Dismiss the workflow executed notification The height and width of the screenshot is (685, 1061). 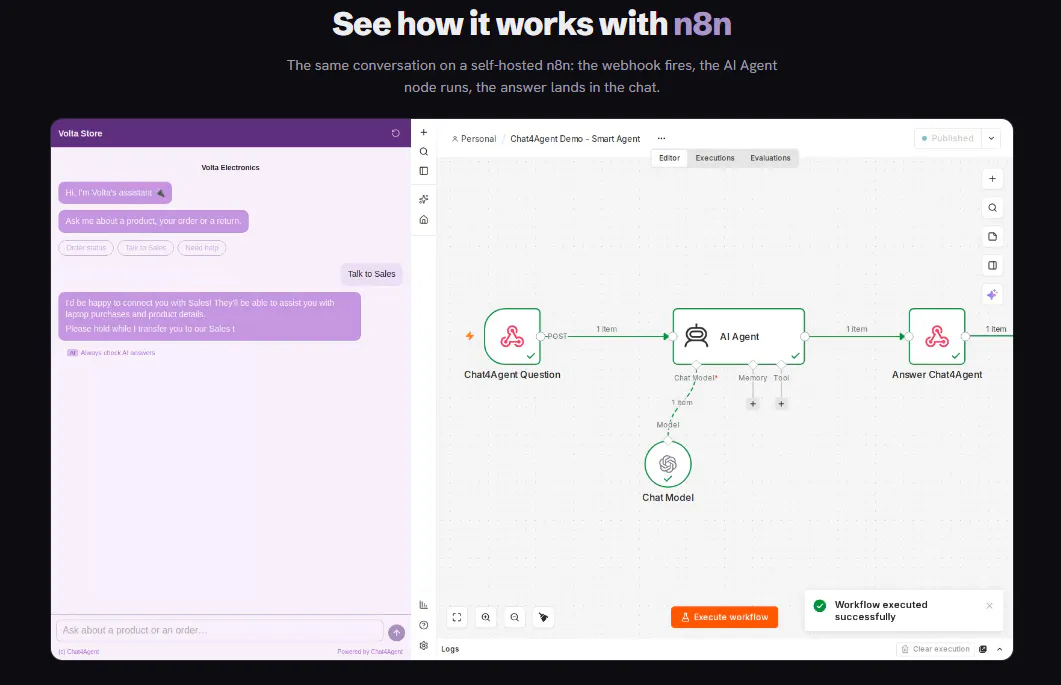(x=989, y=606)
